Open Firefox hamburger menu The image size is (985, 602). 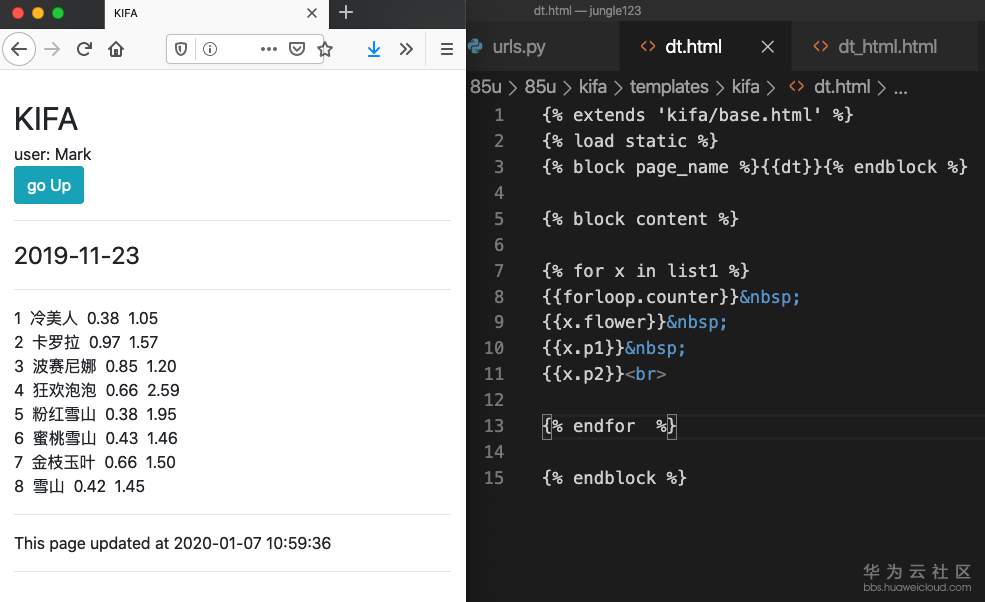(x=447, y=49)
